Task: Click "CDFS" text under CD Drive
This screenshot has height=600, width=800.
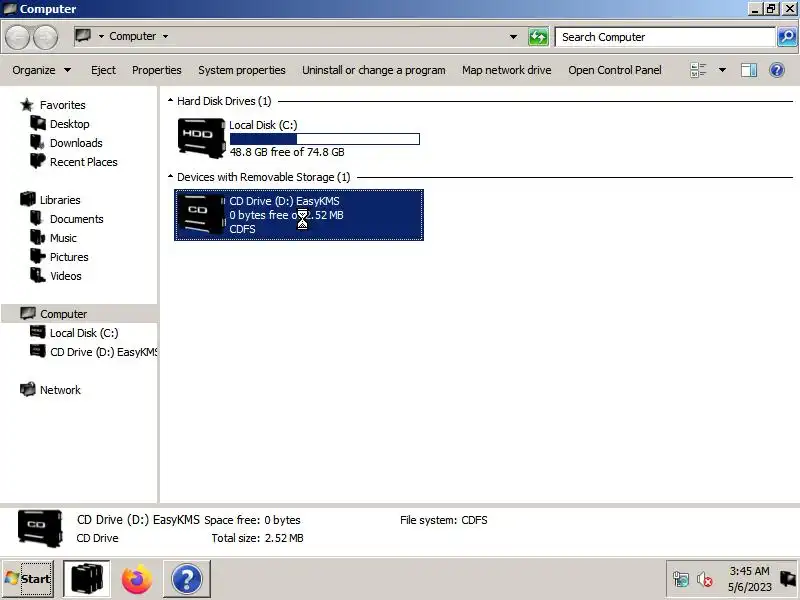Action: (x=242, y=229)
